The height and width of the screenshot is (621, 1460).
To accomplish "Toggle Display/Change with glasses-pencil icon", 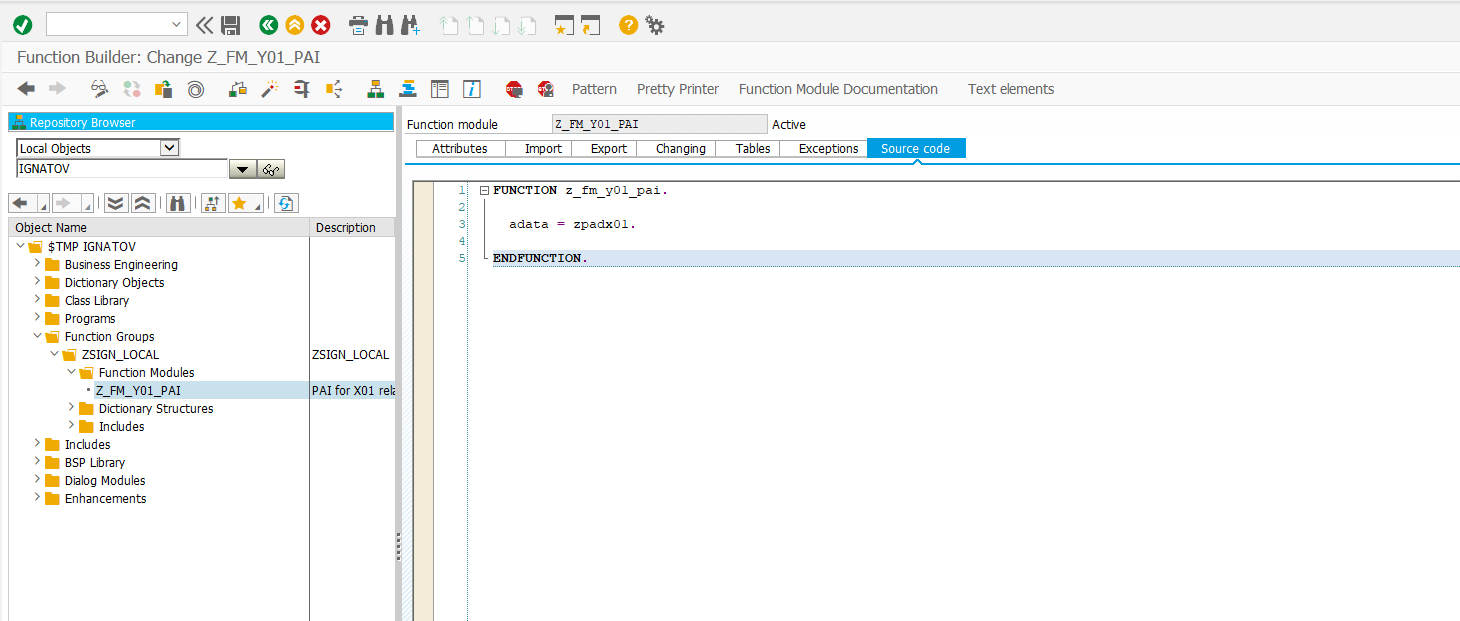I will (100, 89).
